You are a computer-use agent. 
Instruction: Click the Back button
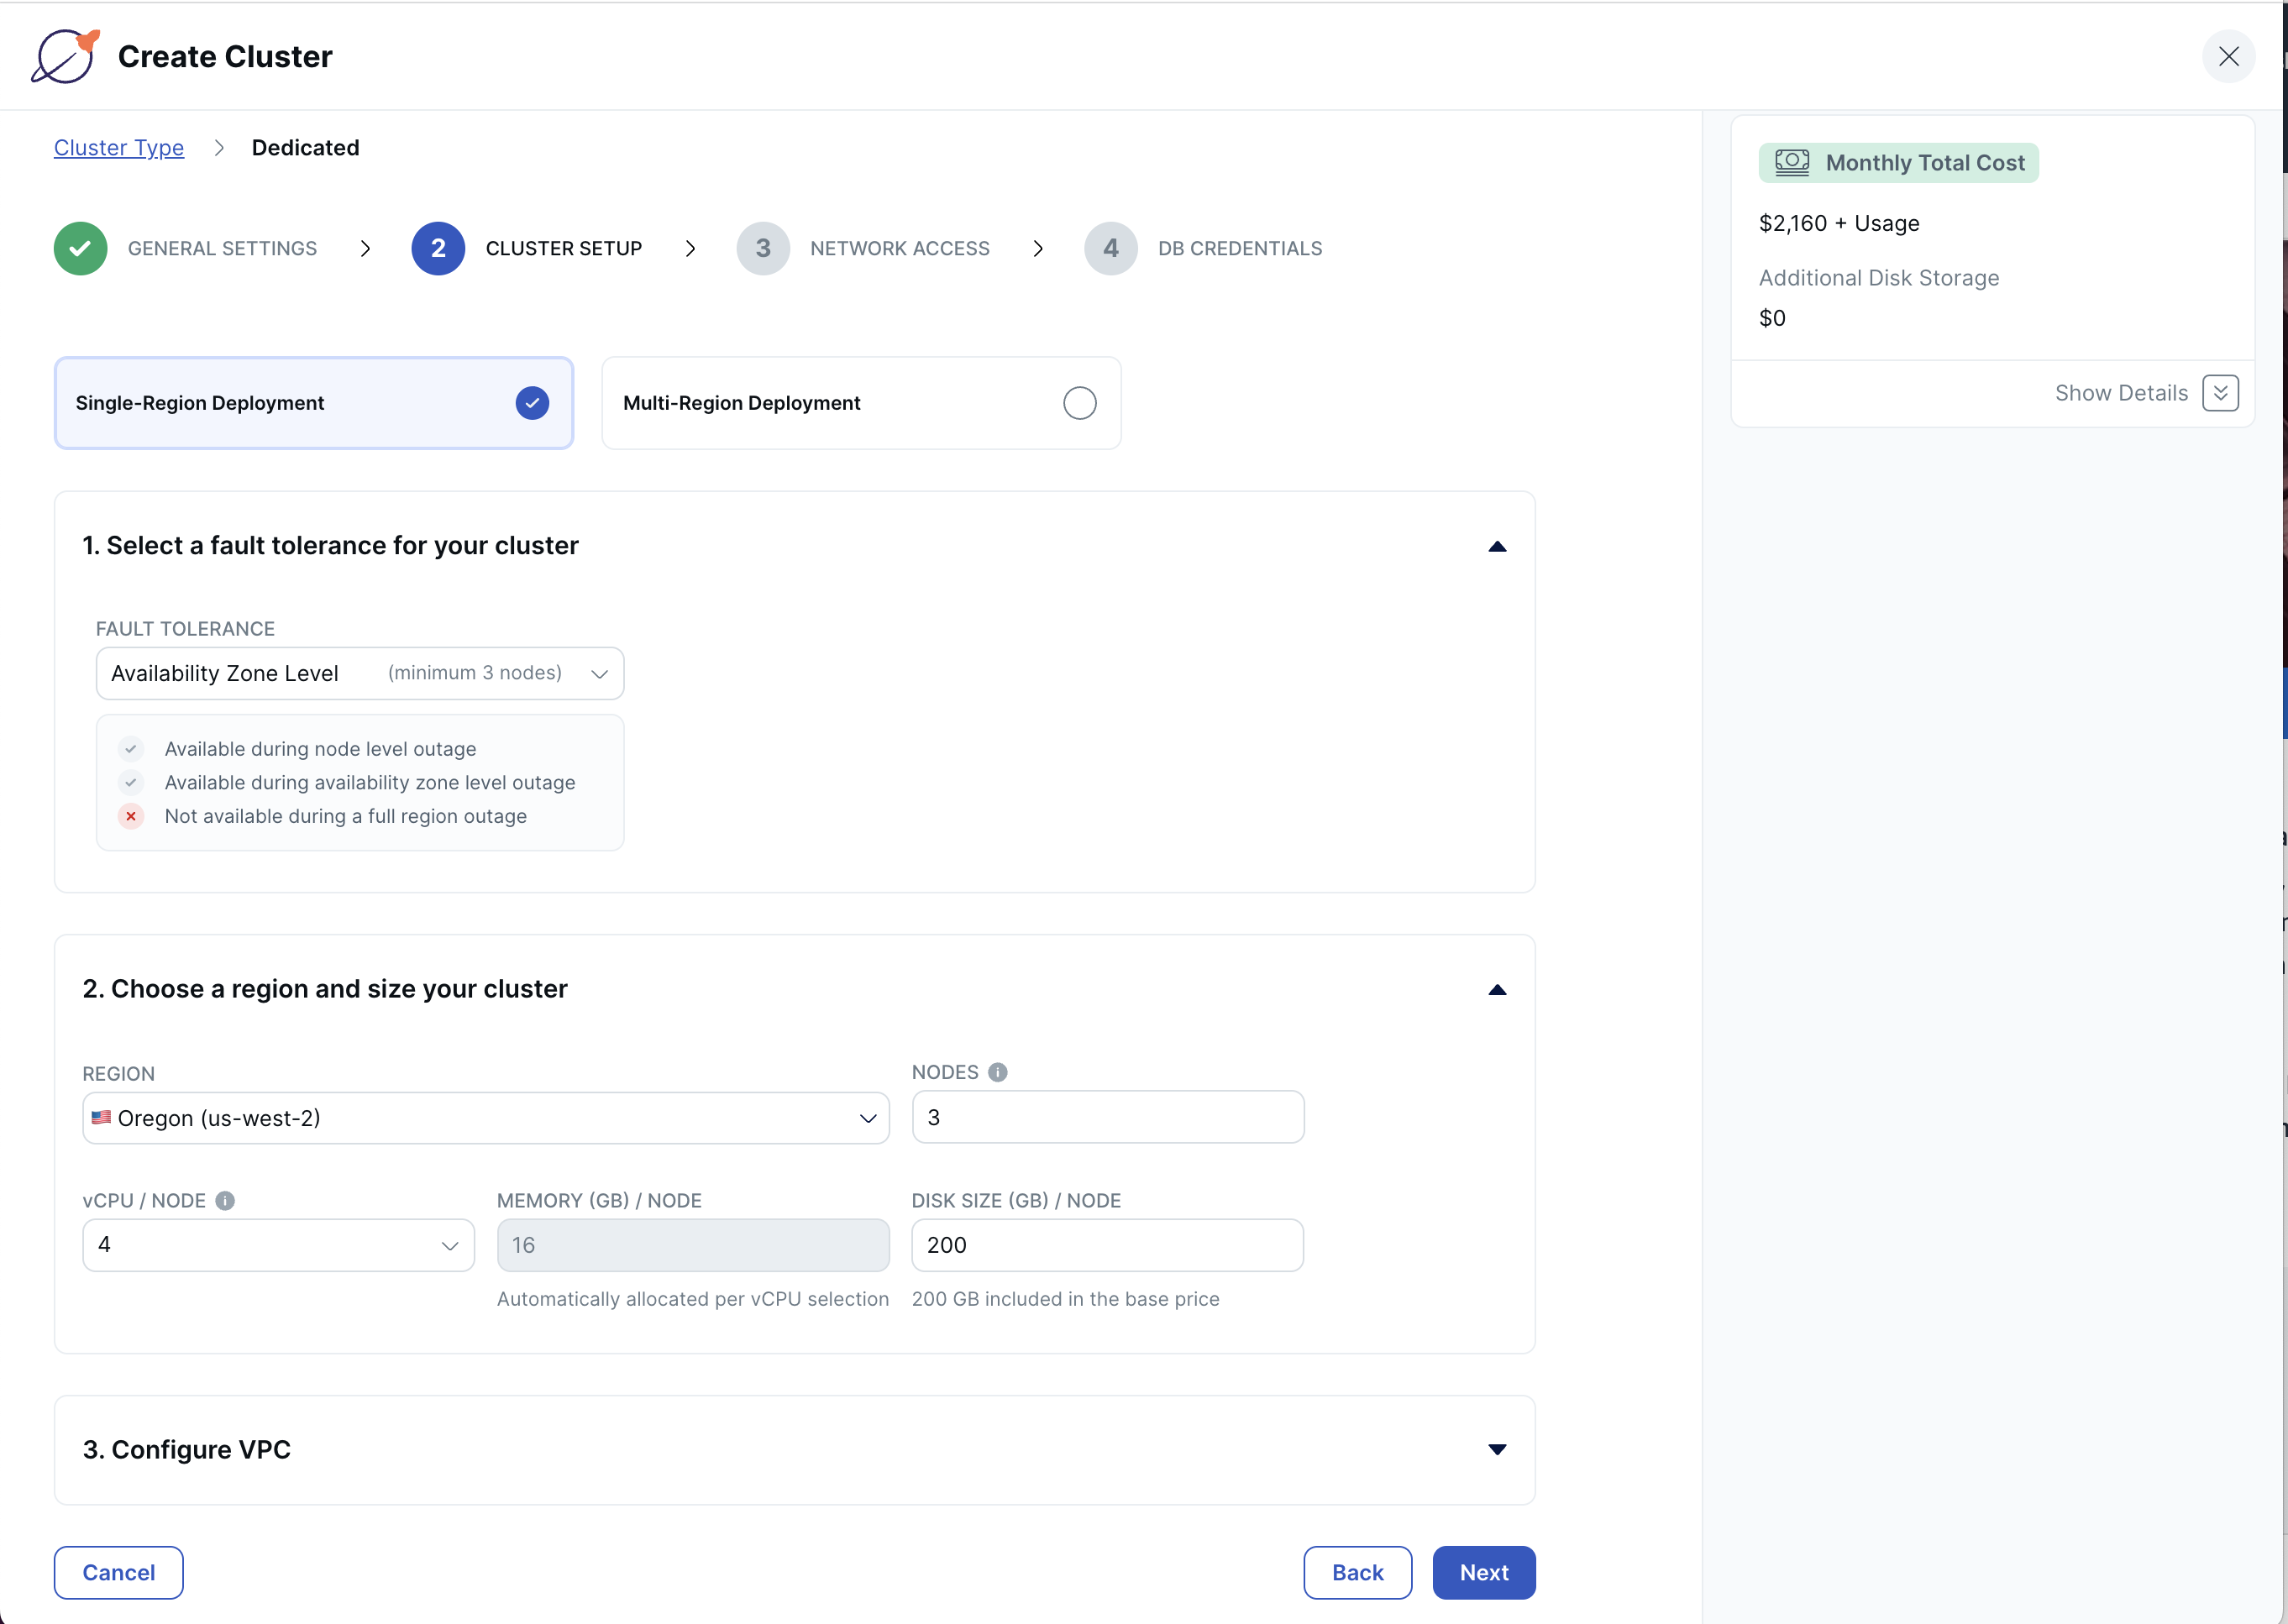(1357, 1572)
